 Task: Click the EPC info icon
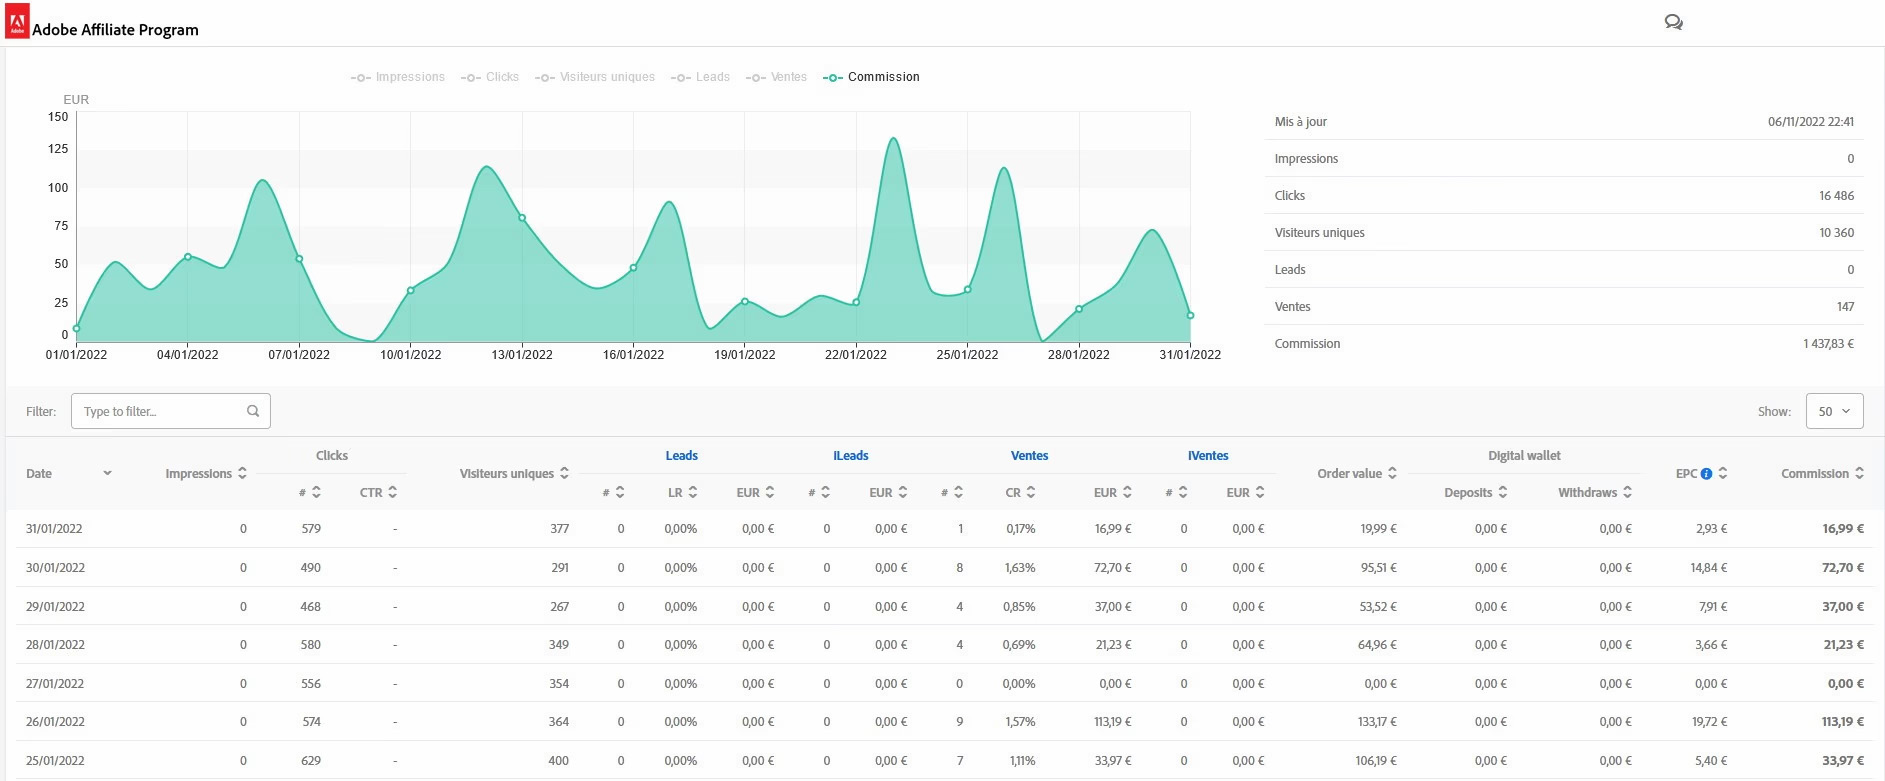click(x=1706, y=474)
